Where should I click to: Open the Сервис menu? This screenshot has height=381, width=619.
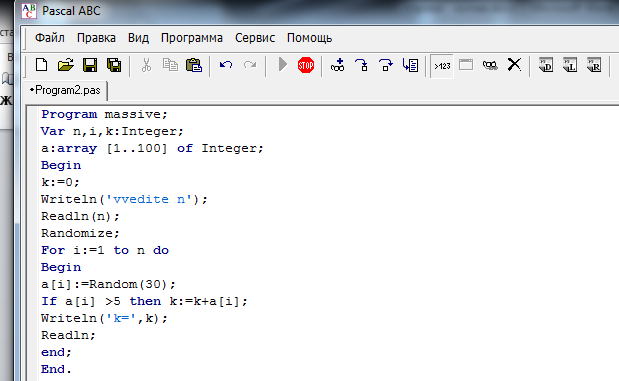coord(255,38)
